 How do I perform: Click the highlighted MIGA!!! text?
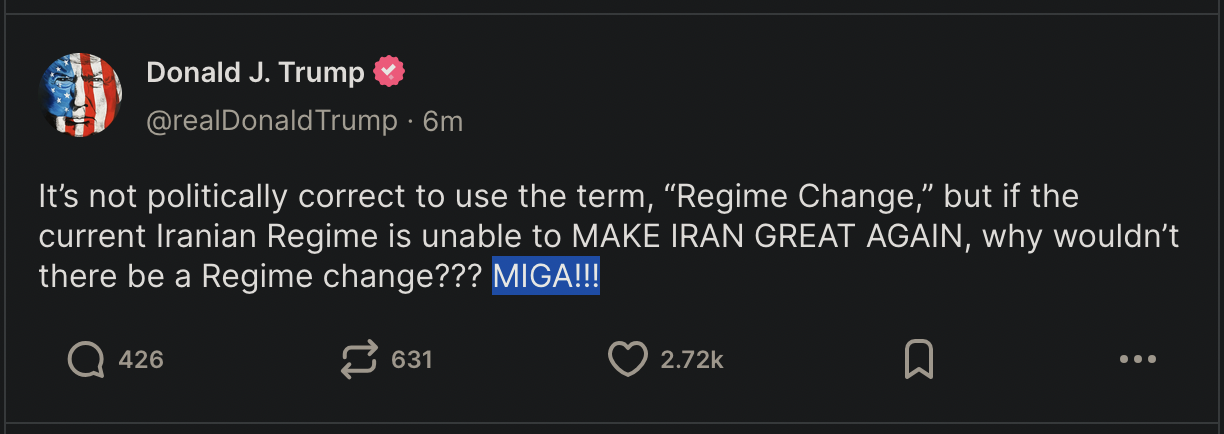(x=546, y=277)
